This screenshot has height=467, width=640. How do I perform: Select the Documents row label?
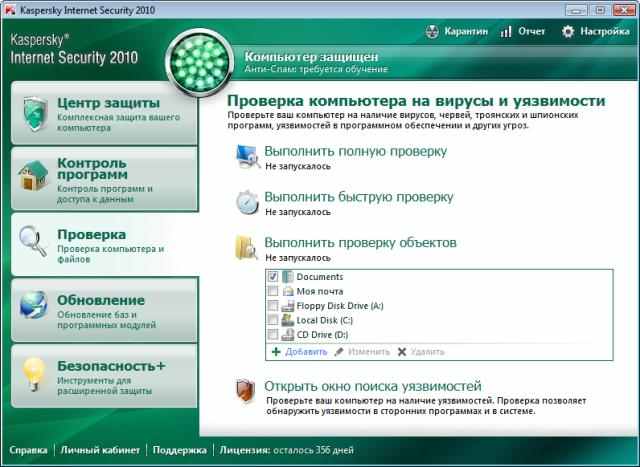[x=320, y=277]
